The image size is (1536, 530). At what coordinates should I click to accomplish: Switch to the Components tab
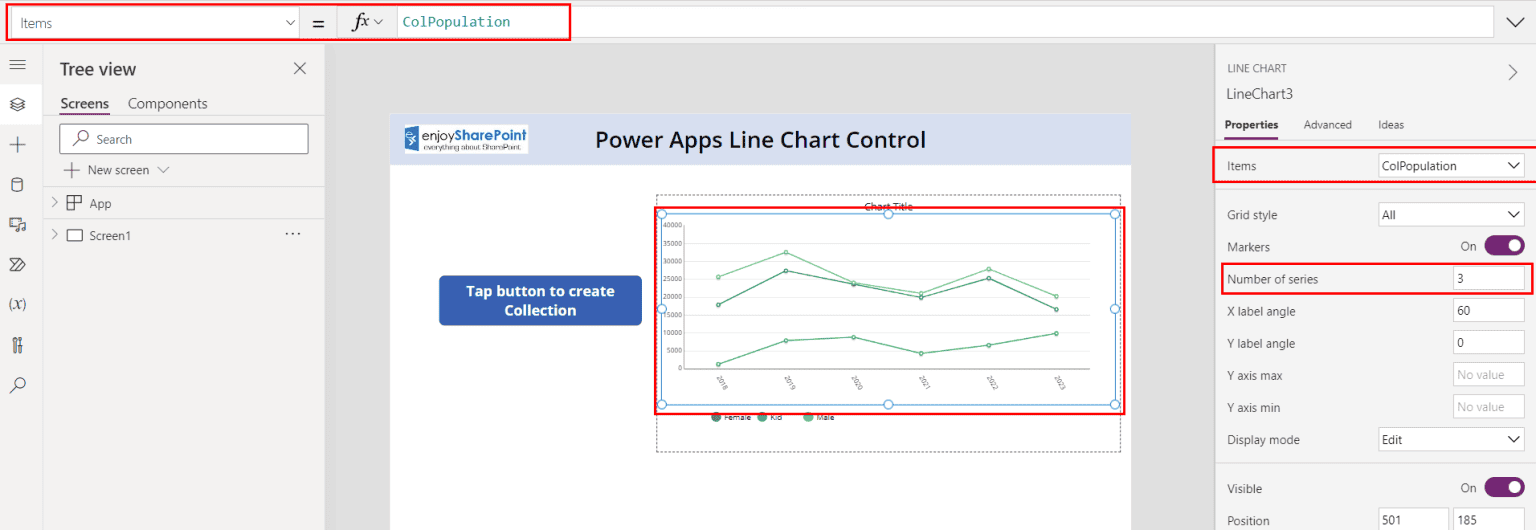click(x=168, y=104)
